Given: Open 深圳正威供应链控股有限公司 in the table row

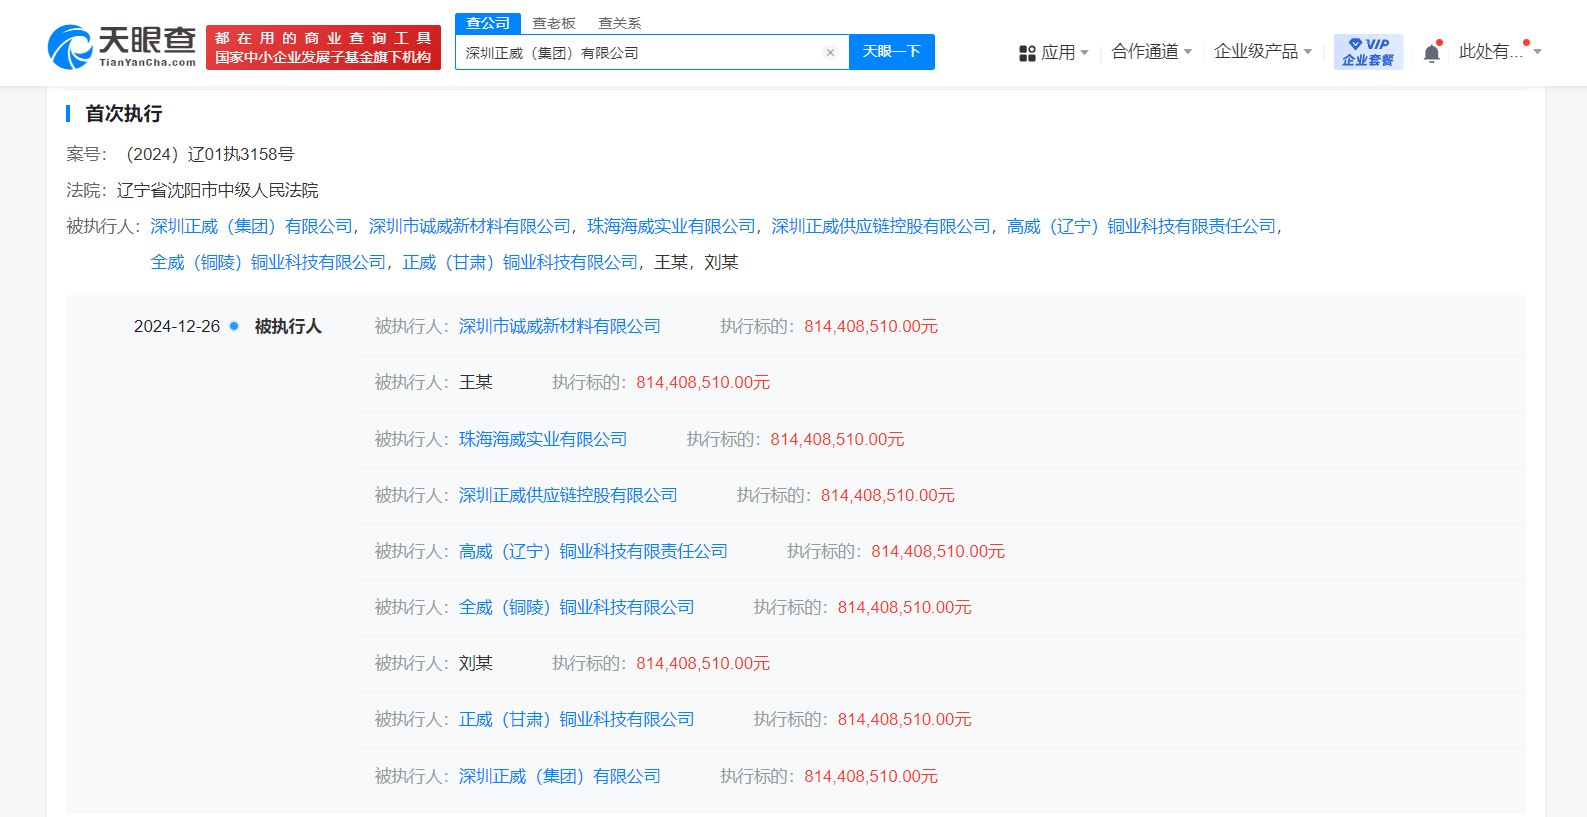Looking at the screenshot, I should [568, 496].
